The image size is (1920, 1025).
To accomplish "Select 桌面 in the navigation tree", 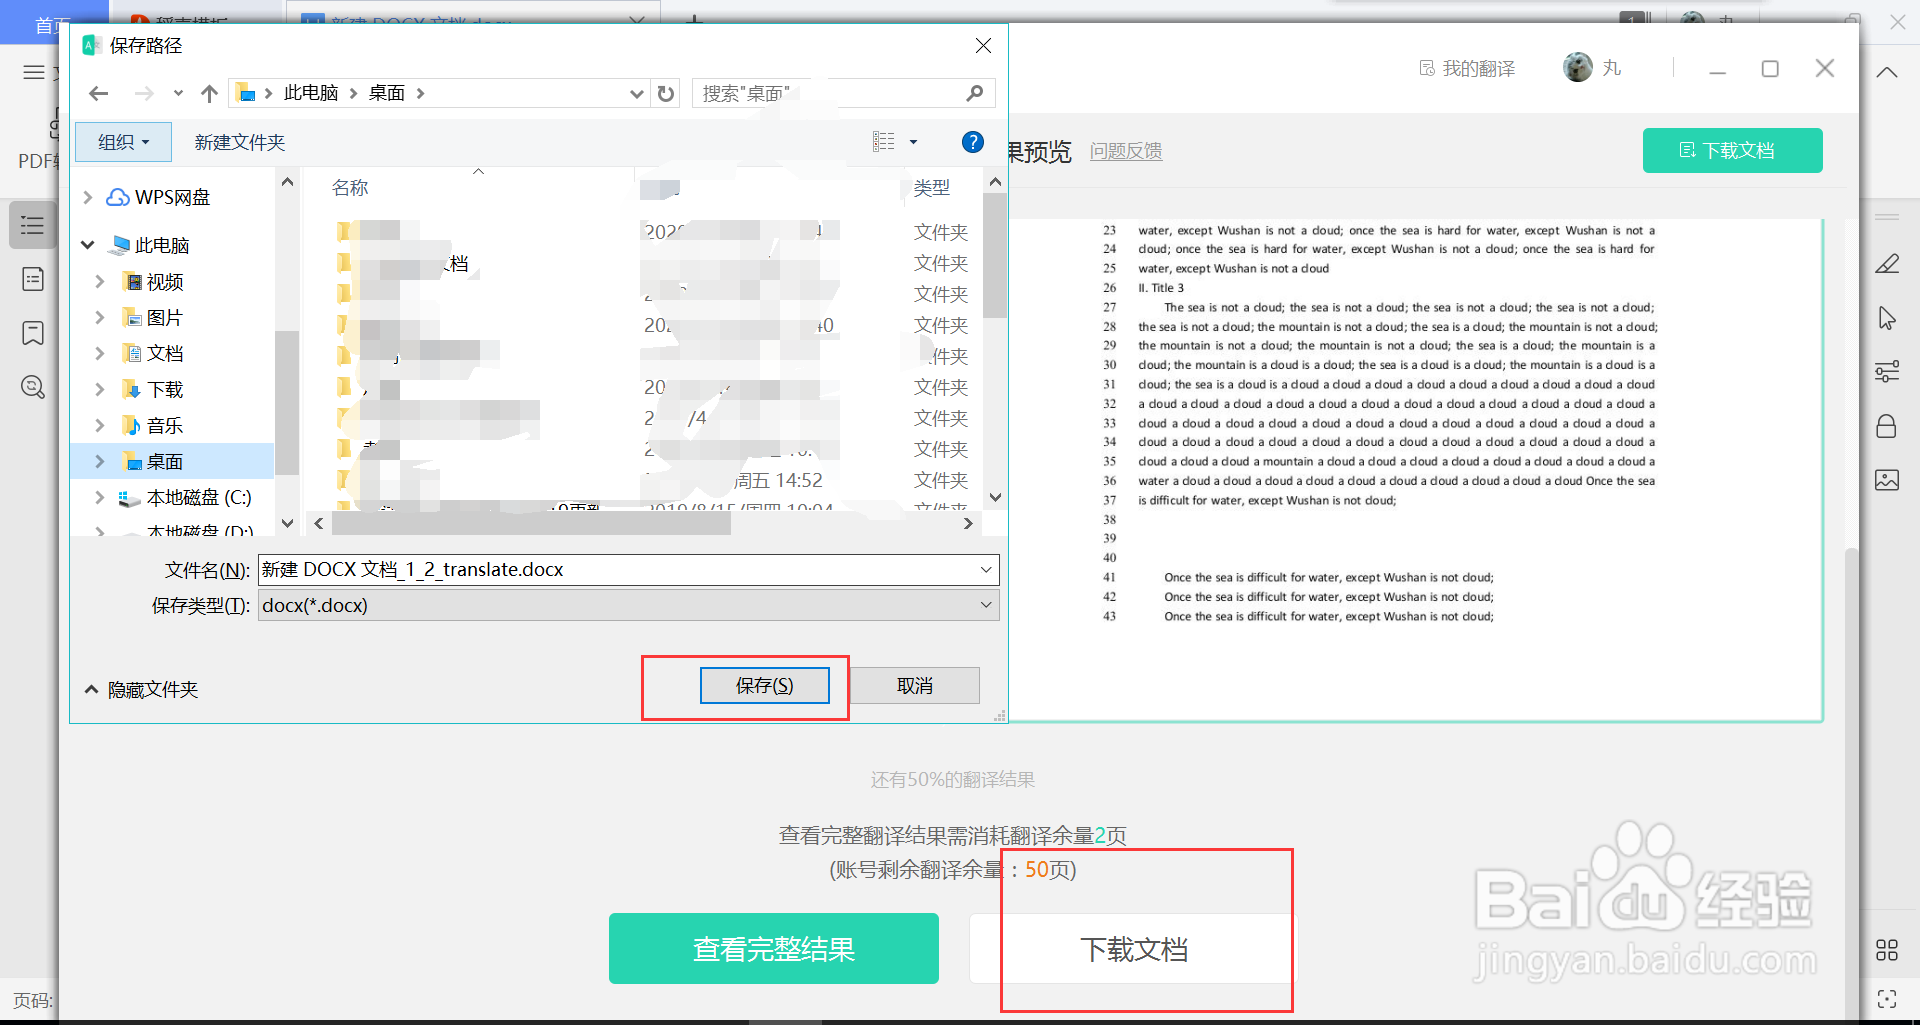I will [x=164, y=461].
